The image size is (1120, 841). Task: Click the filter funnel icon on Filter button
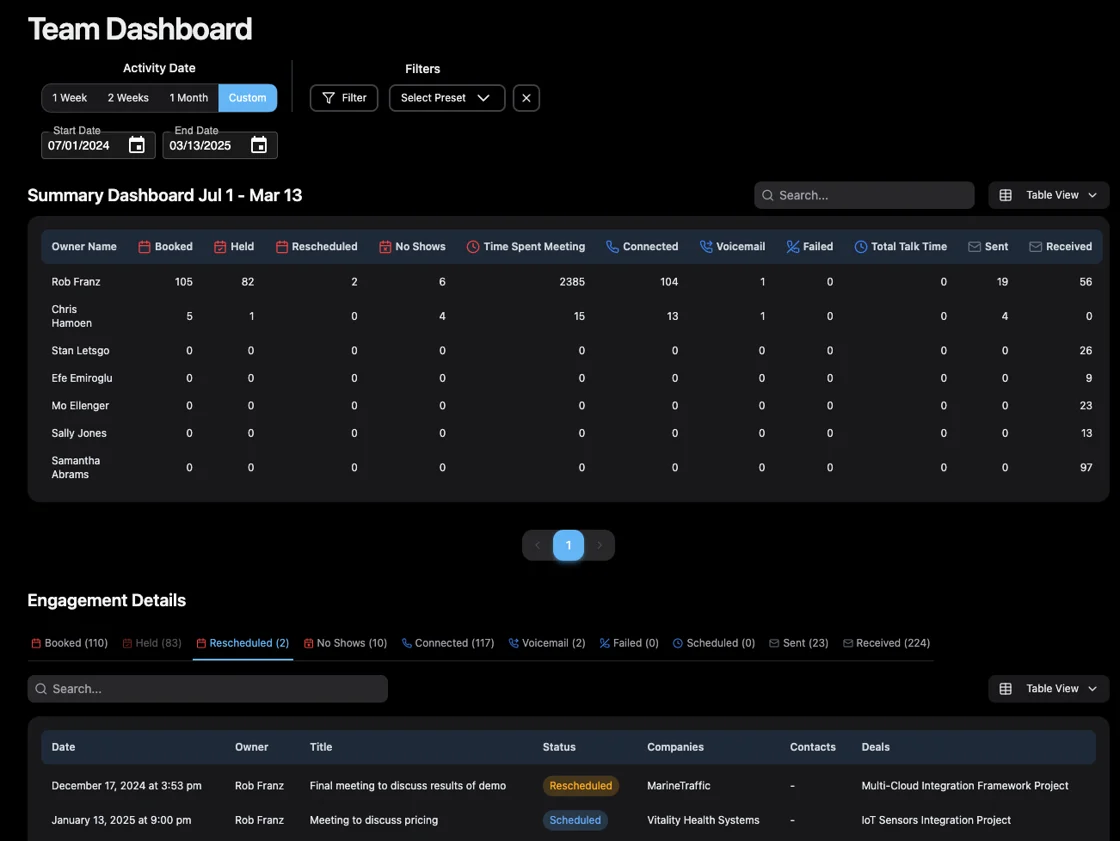point(328,97)
